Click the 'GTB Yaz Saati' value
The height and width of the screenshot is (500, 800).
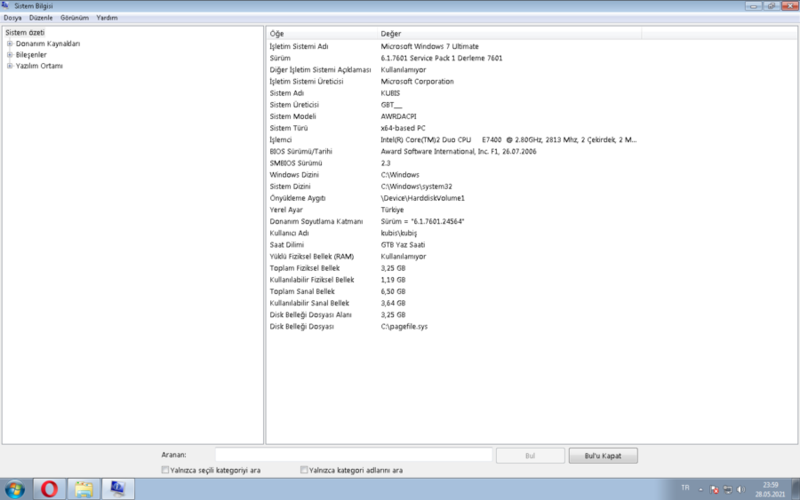[403, 245]
